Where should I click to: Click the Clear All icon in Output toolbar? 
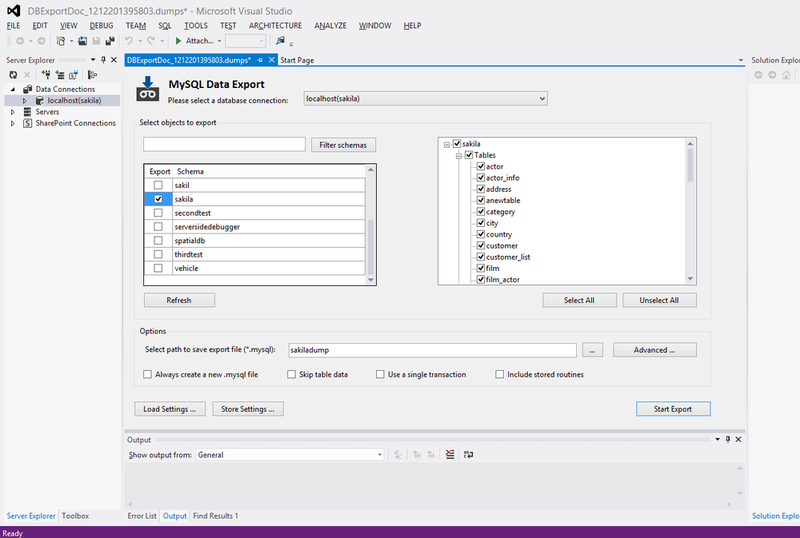pyautogui.click(x=449, y=454)
